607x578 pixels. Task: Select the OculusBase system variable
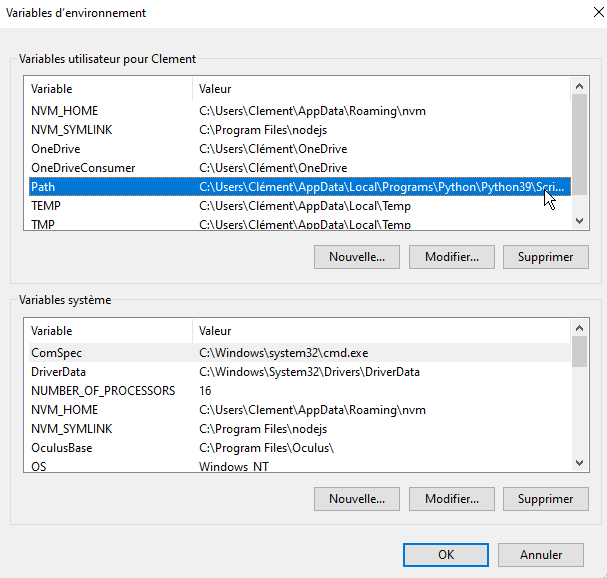[61, 448]
